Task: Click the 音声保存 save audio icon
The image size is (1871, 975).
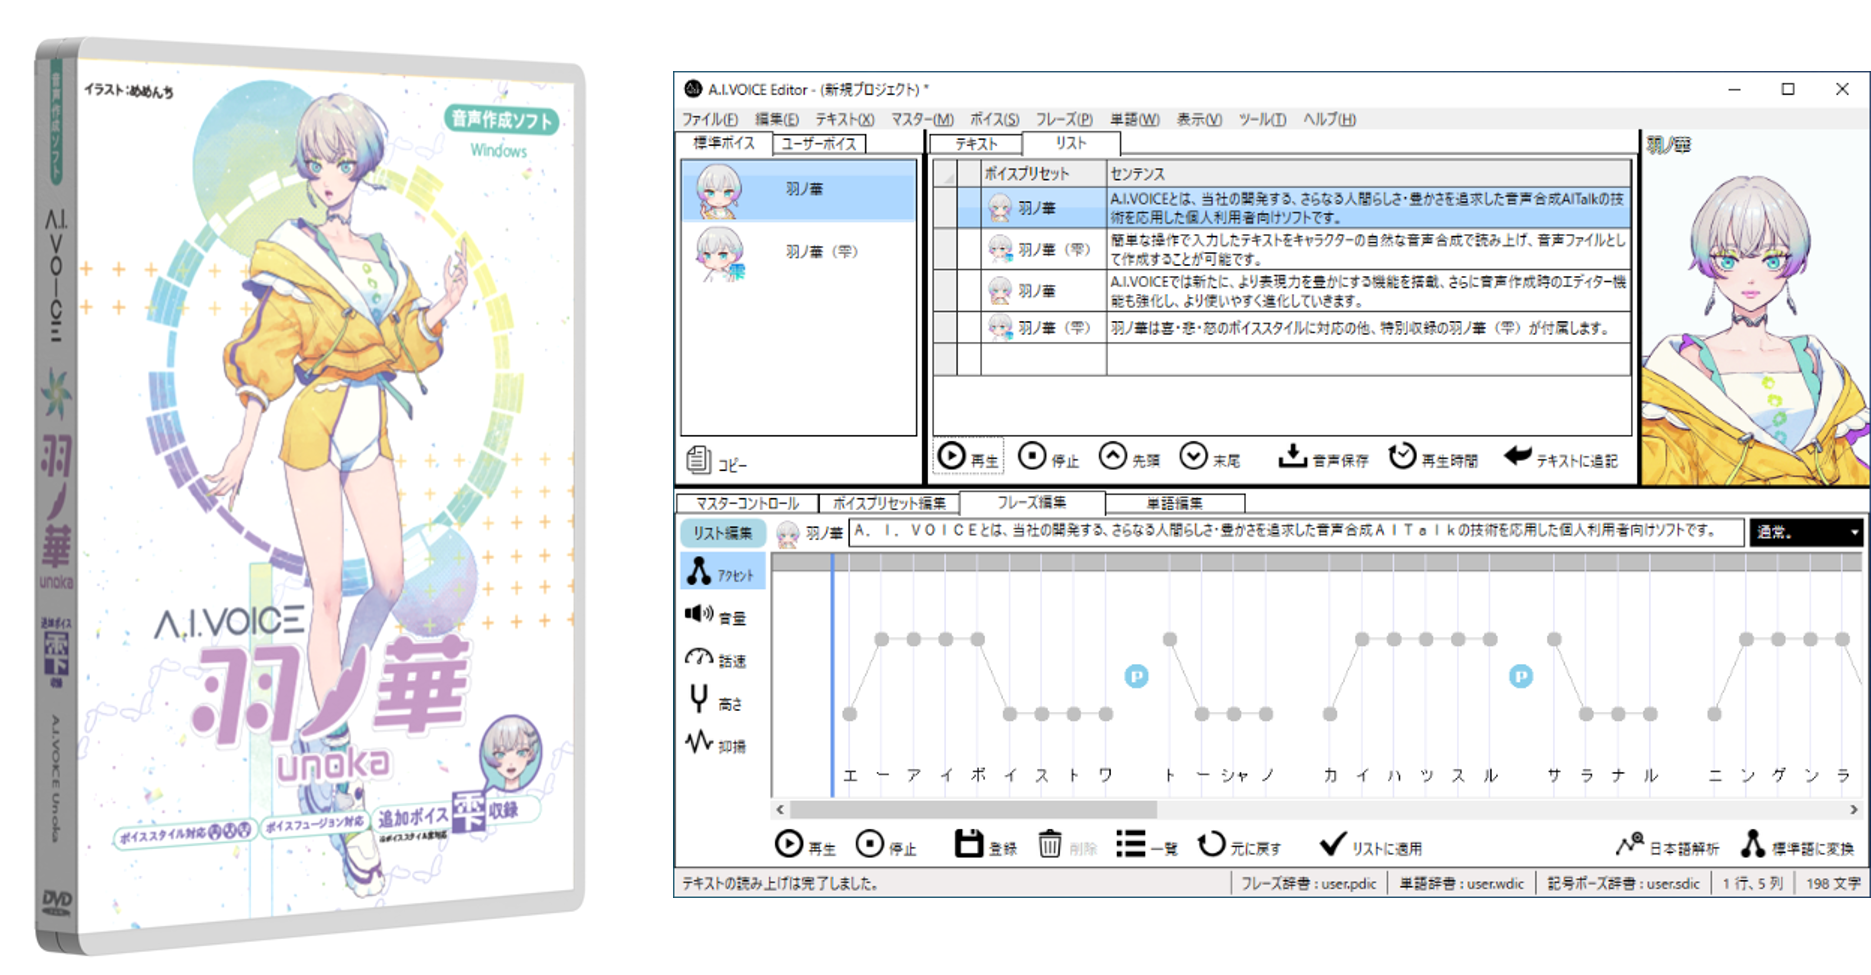Action: pyautogui.click(x=1292, y=456)
